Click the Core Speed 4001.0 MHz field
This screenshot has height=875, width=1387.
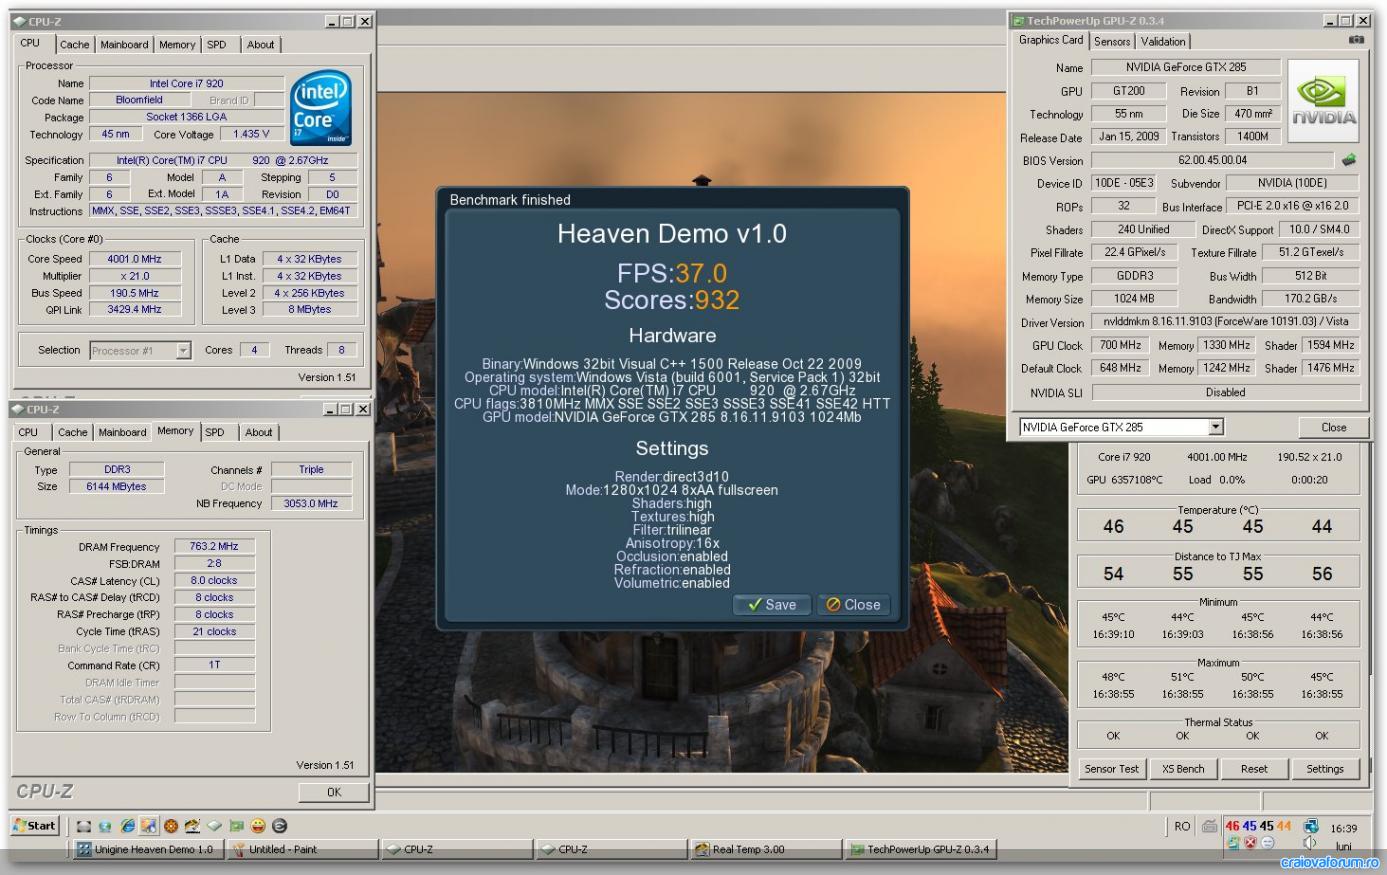click(x=134, y=259)
